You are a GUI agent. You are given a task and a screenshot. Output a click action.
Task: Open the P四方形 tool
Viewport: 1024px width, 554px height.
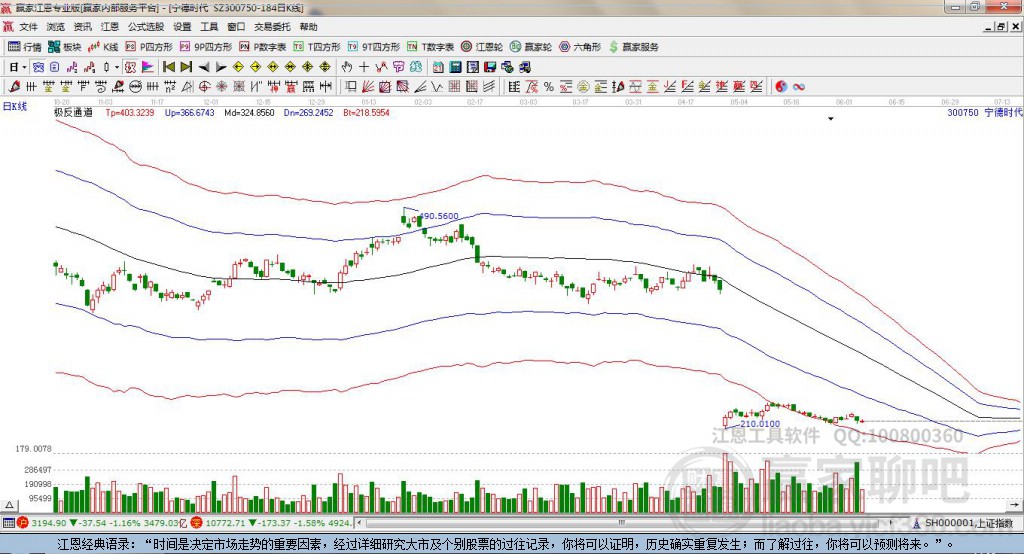pyautogui.click(x=149, y=47)
